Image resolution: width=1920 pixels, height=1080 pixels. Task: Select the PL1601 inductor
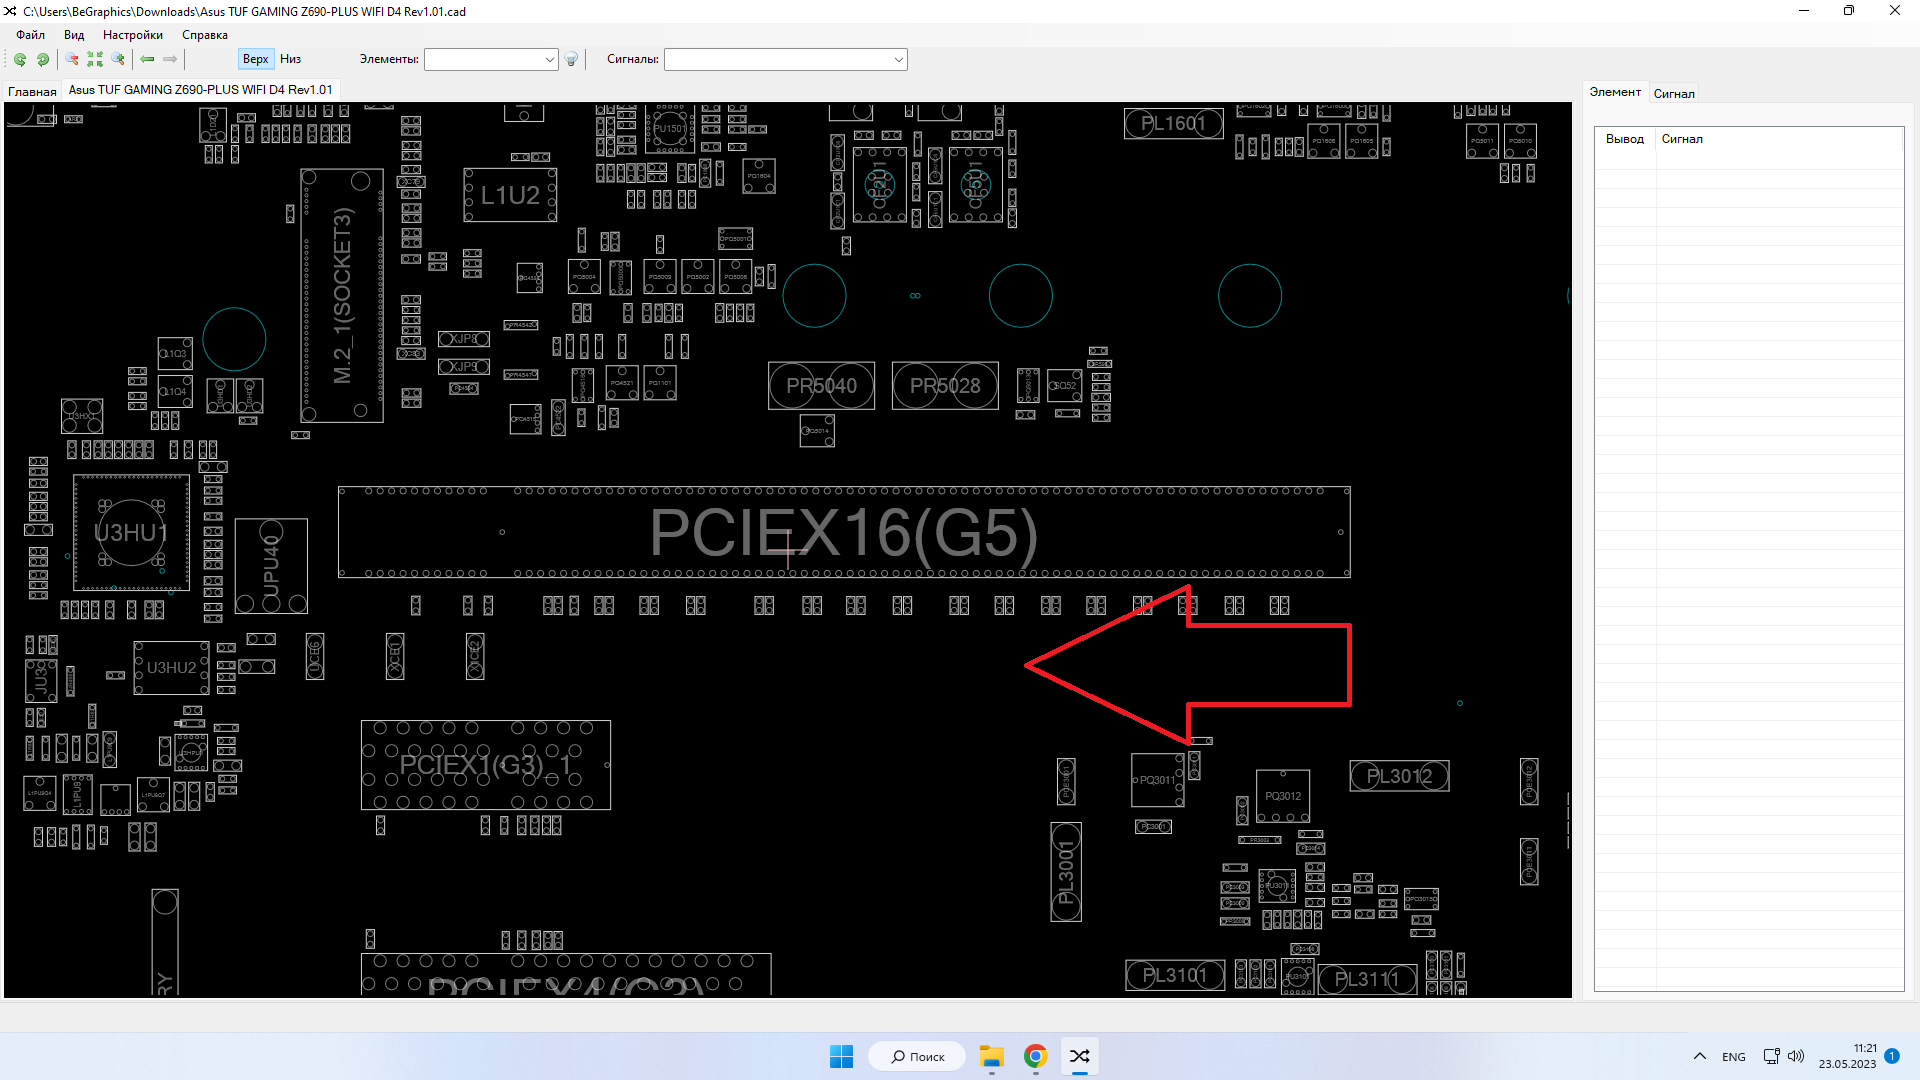1174,124
